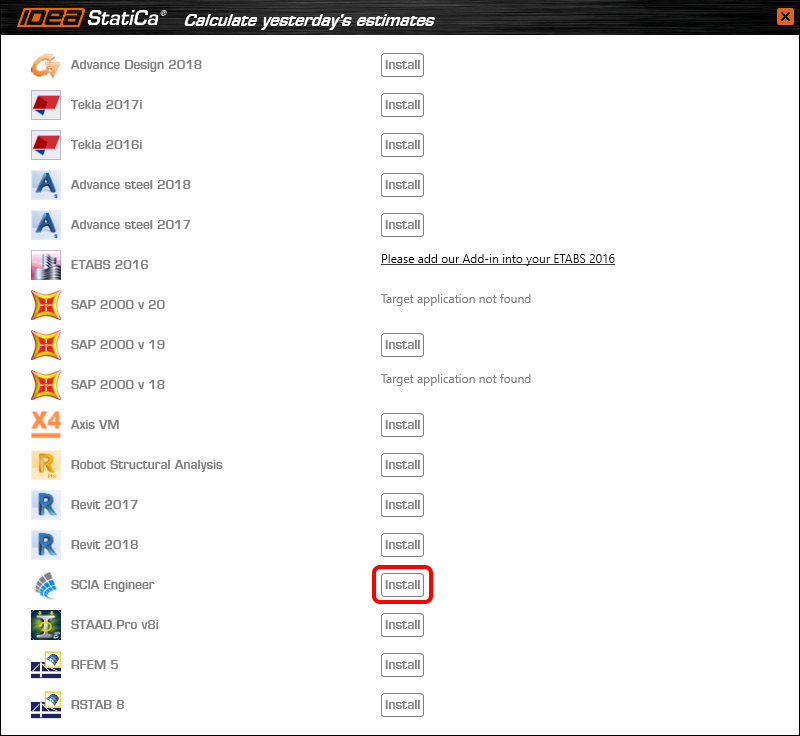Viewport: 800px width, 736px height.
Task: Click the Advance steel 2017 icon
Action: [45, 225]
